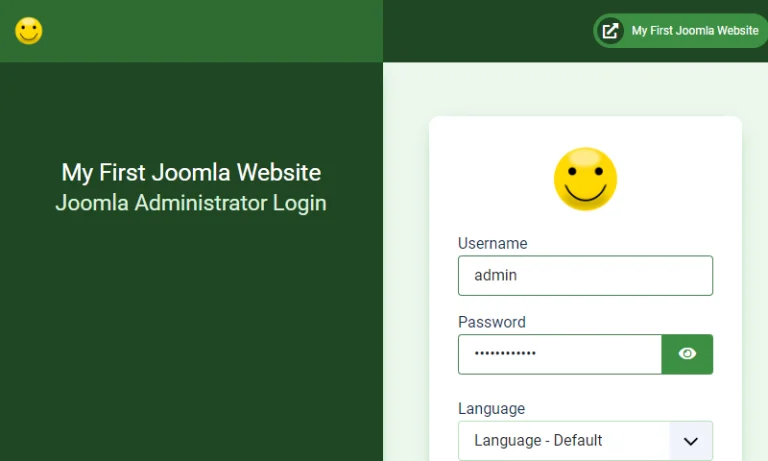The height and width of the screenshot is (461, 768).
Task: Open the Language - Default dropdown
Action: pyautogui.click(x=585, y=440)
